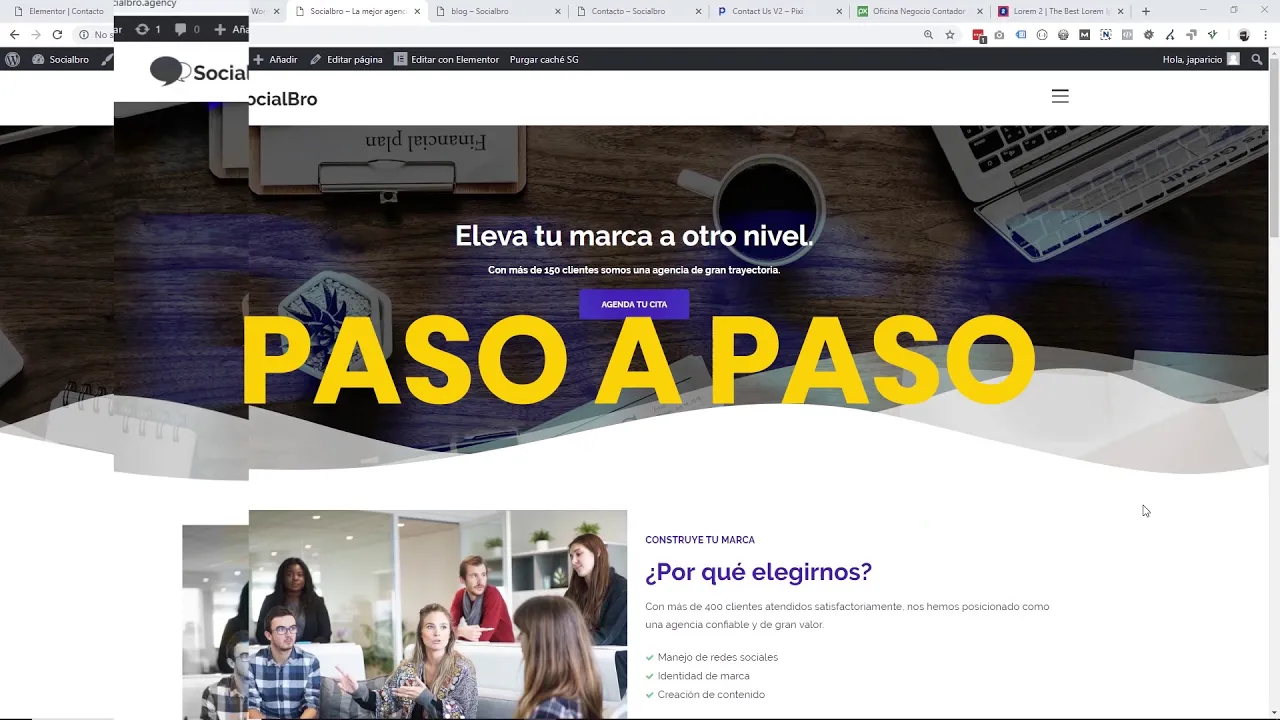Click the Eleva tu marca a otro nivel heading
Viewport: 1280px width, 720px height.
634,236
